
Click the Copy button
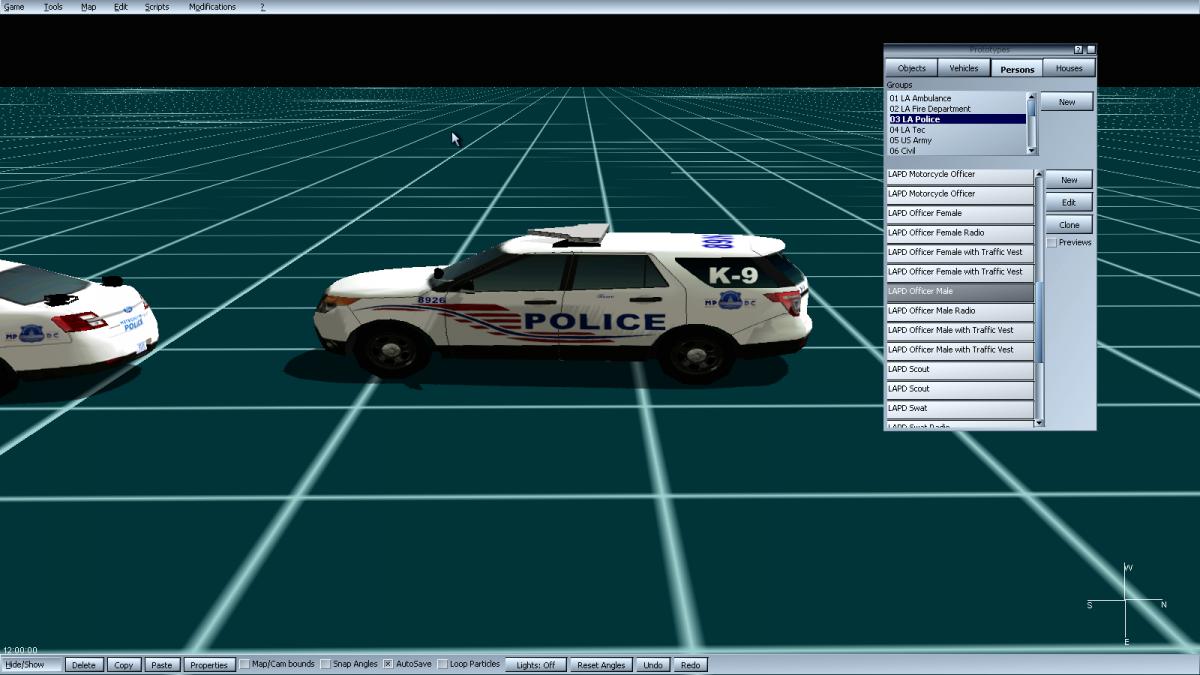(124, 665)
